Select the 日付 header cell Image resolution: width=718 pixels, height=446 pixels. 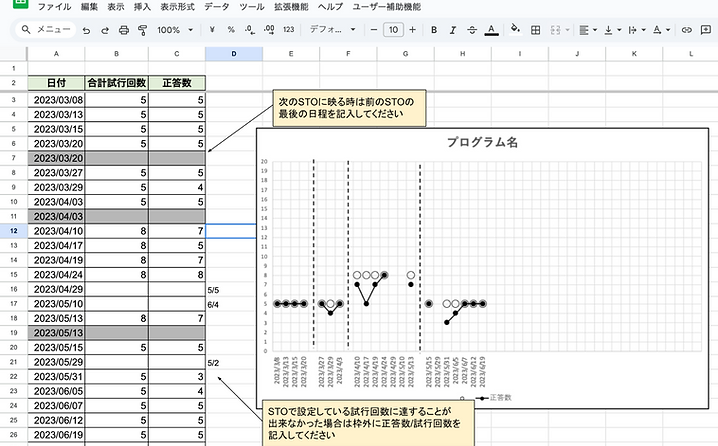point(56,83)
